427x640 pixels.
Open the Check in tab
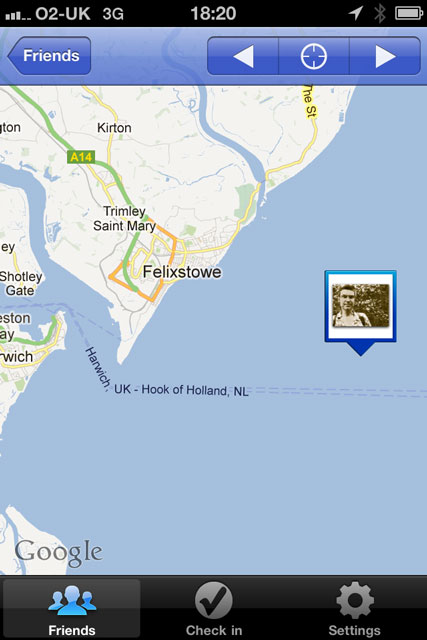pyautogui.click(x=214, y=609)
